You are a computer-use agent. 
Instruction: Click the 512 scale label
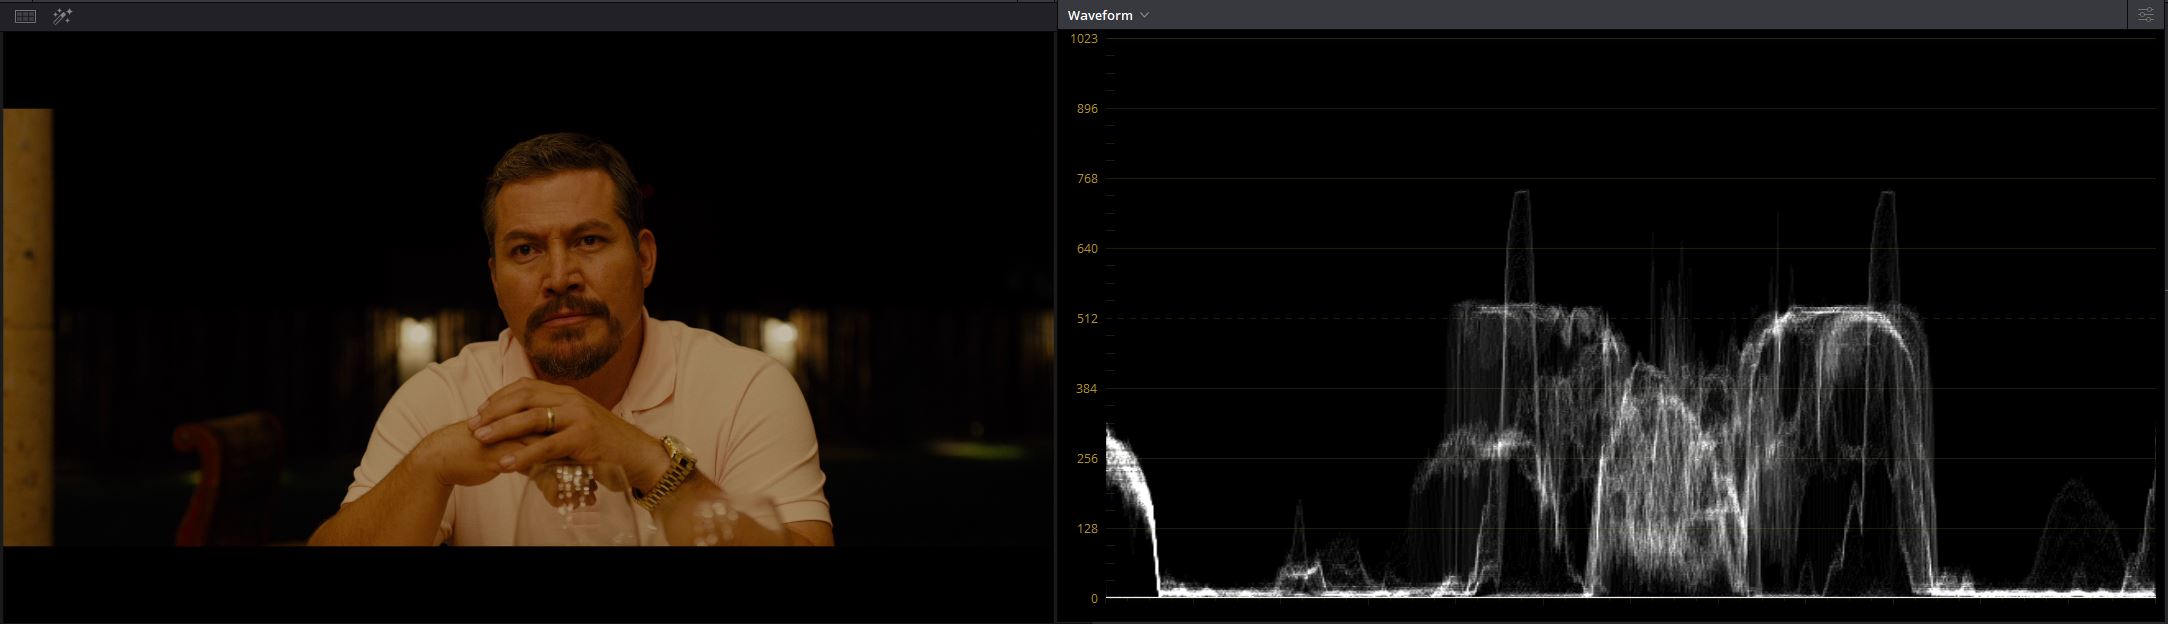(1086, 318)
